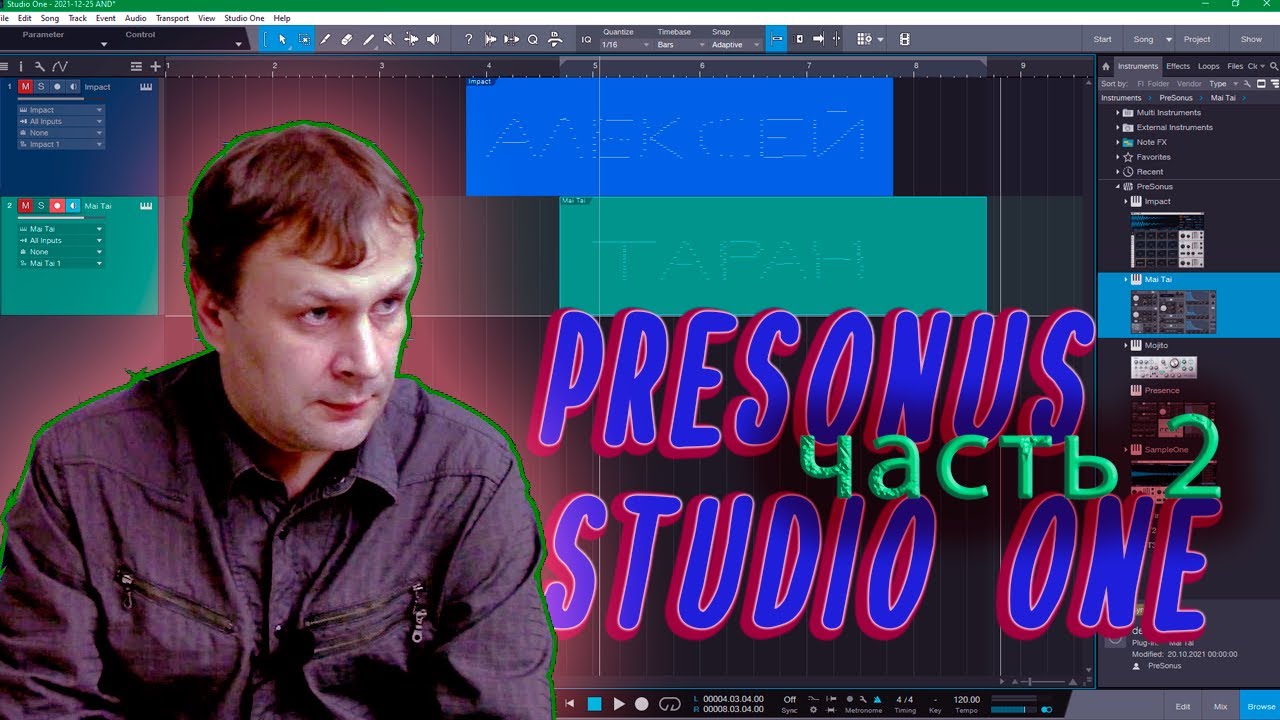Select the Eraser tool
The height and width of the screenshot is (720, 1280).
click(x=347, y=39)
